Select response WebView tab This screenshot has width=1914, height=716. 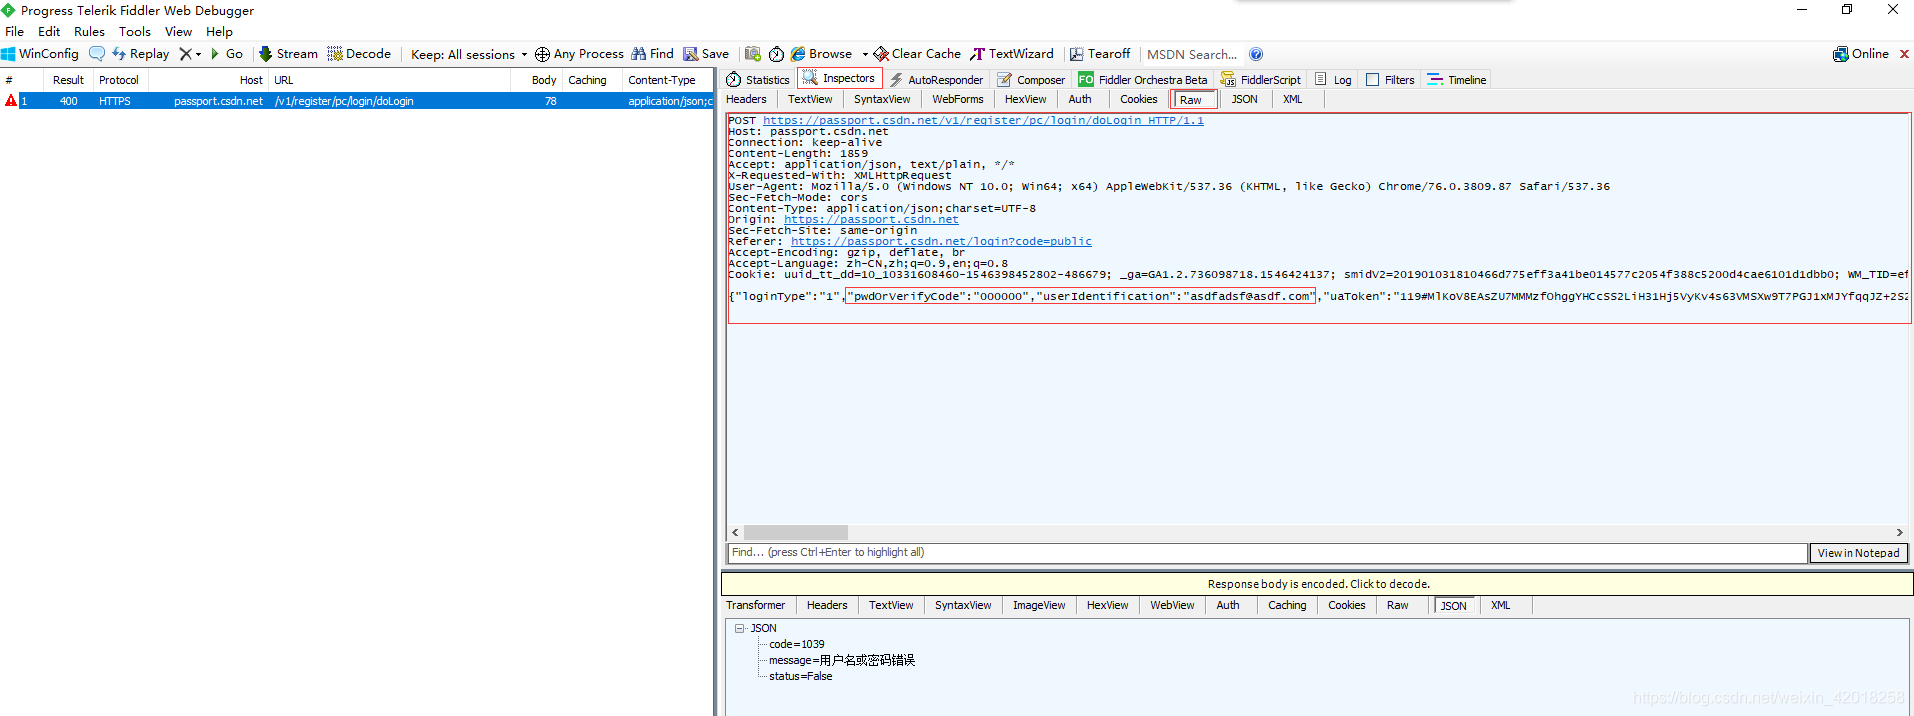(x=1172, y=605)
